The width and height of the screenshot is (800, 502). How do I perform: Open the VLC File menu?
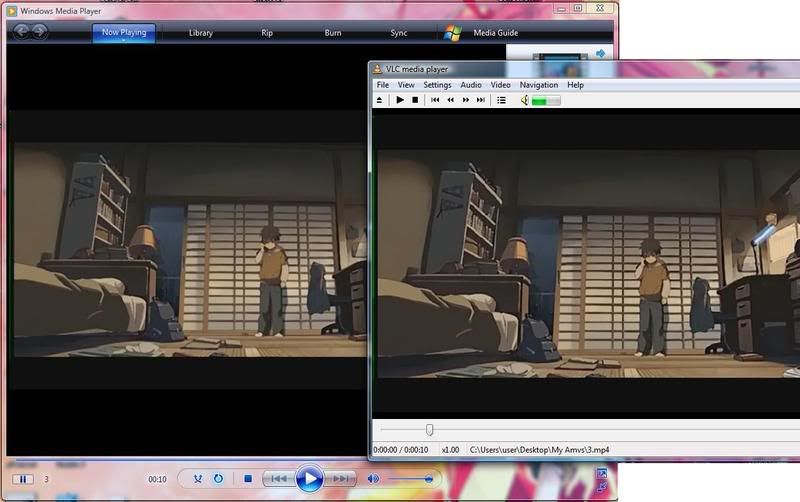click(x=383, y=85)
